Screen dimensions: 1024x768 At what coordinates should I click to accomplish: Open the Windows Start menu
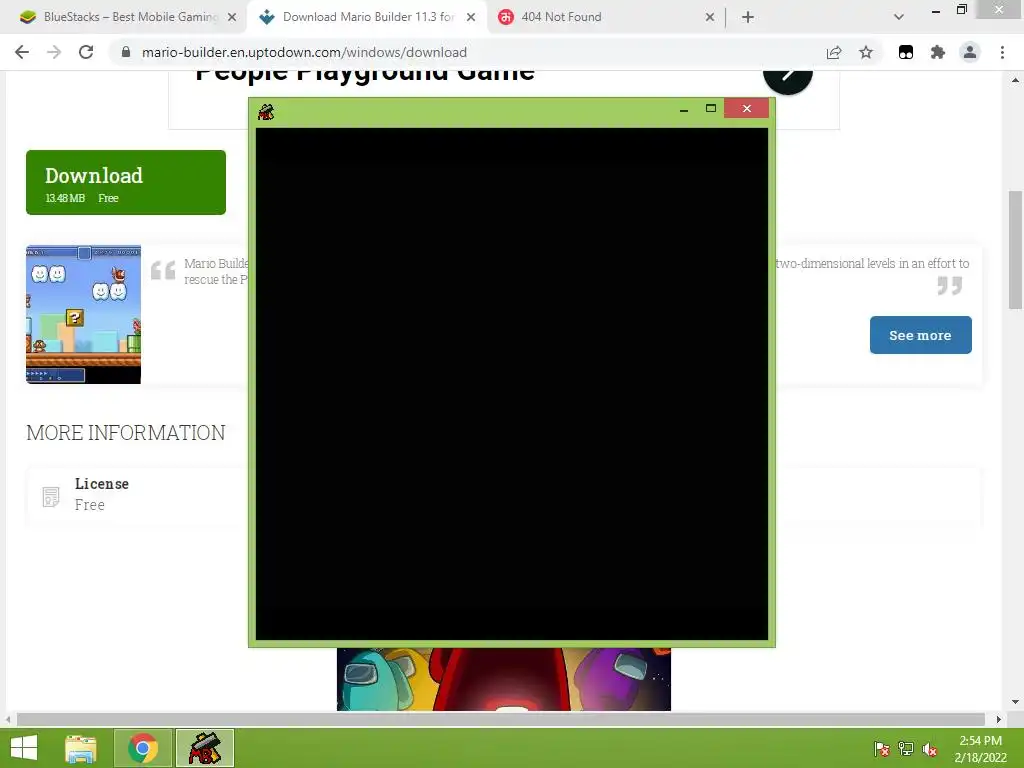click(24, 748)
